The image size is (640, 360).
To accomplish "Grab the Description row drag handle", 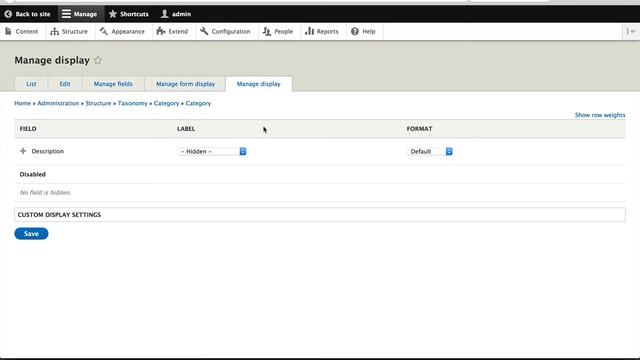I will (x=23, y=151).
